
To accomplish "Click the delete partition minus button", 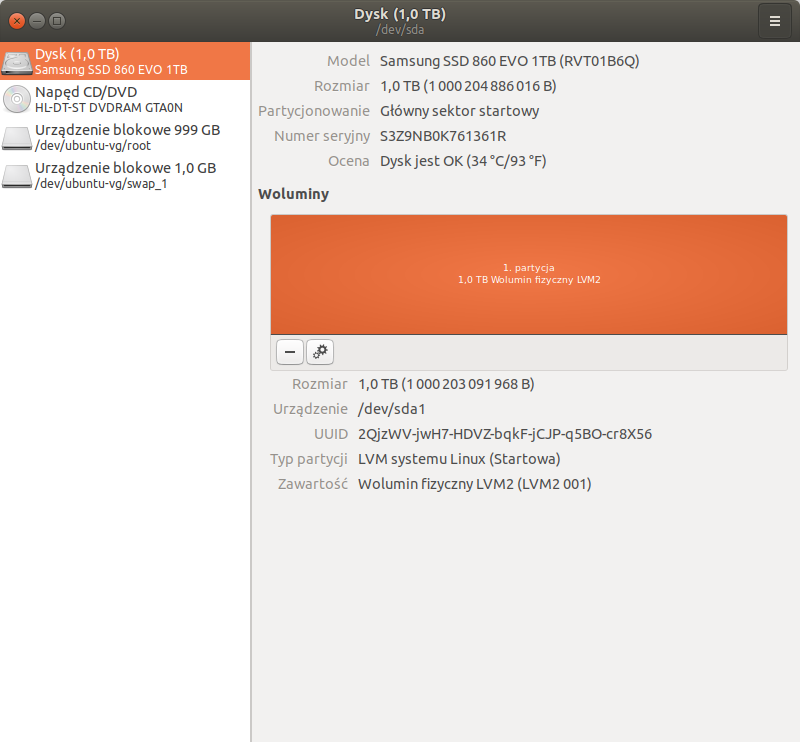I will tap(290, 352).
